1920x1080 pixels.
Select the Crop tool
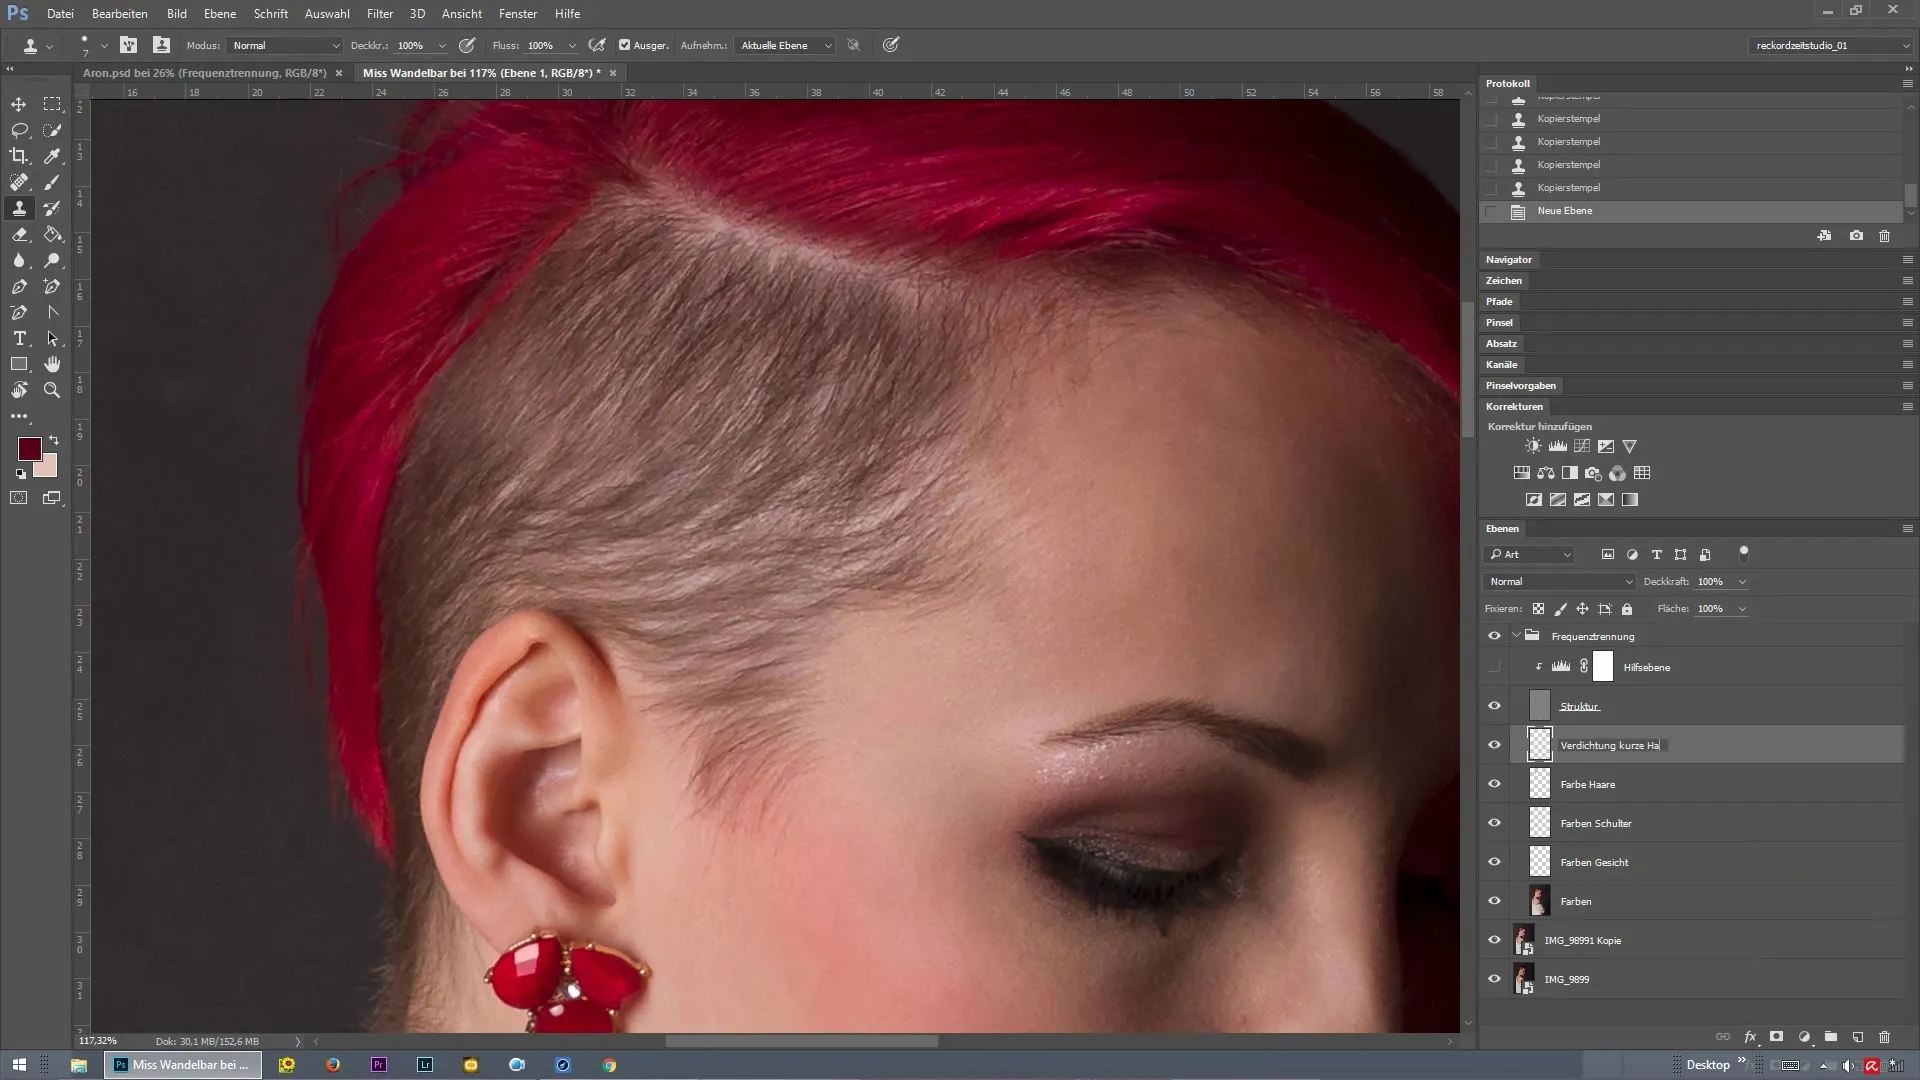19,156
